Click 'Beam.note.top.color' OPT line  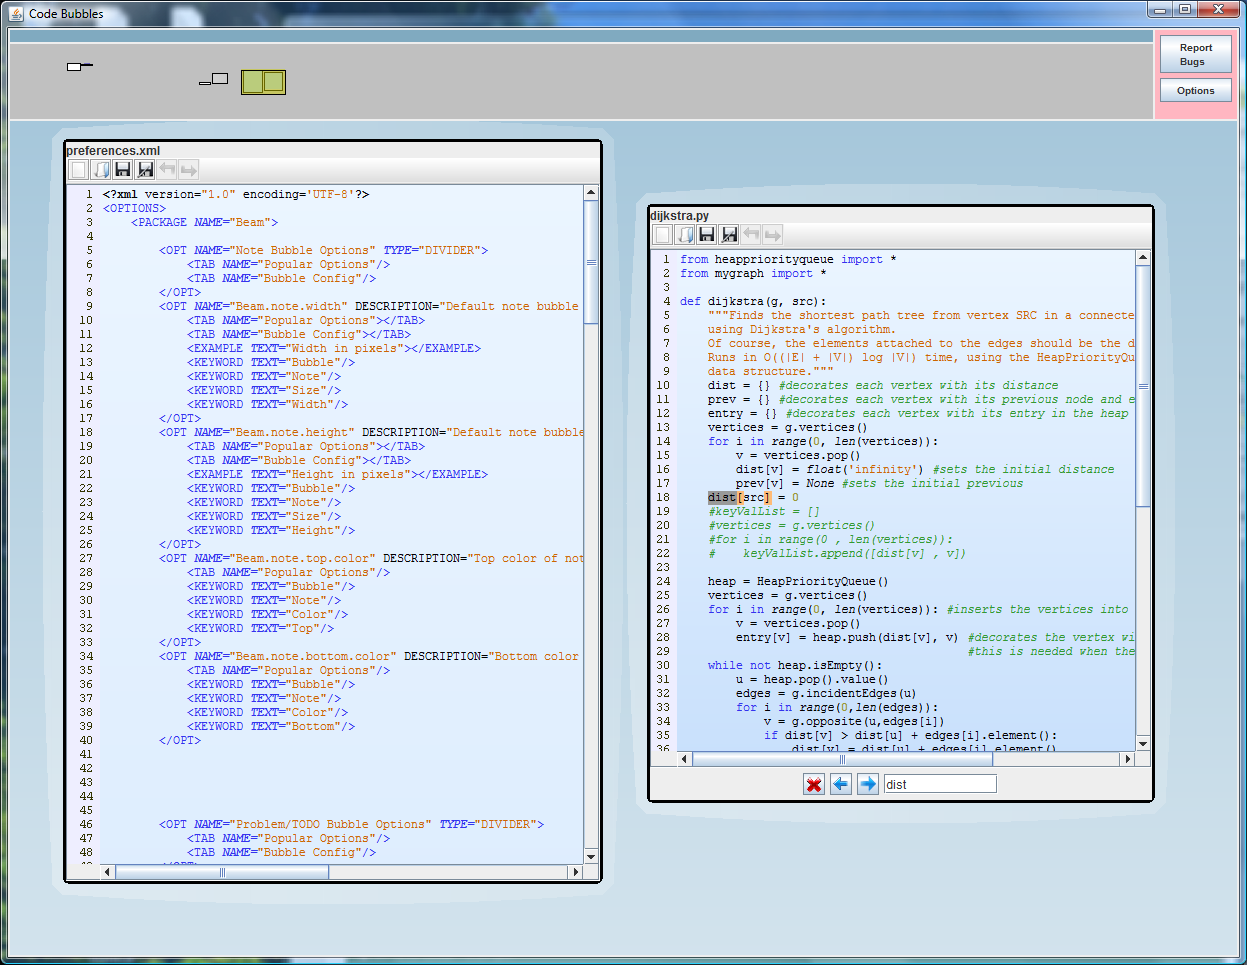[371, 558]
